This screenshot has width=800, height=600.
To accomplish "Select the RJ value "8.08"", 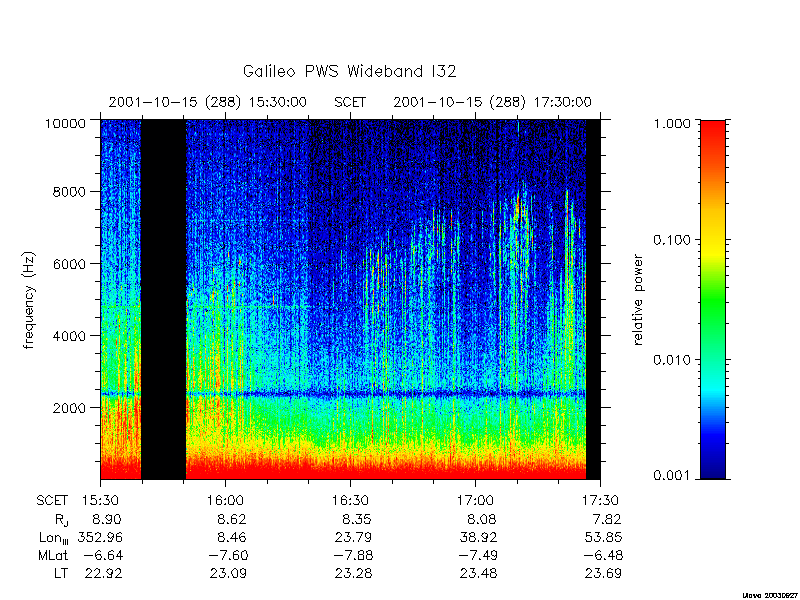I will (x=481, y=519).
